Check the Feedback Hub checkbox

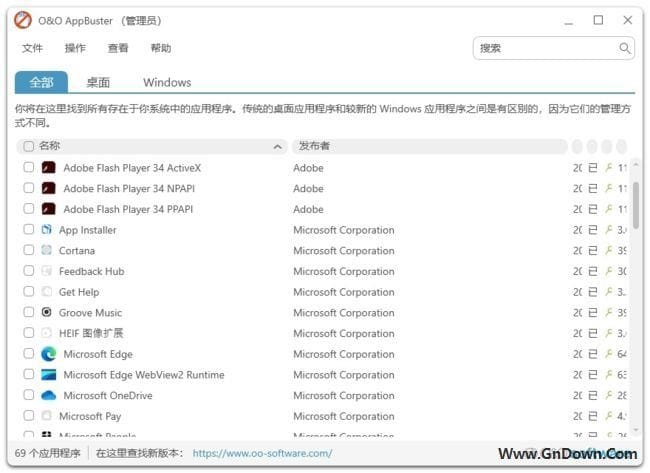[29, 271]
